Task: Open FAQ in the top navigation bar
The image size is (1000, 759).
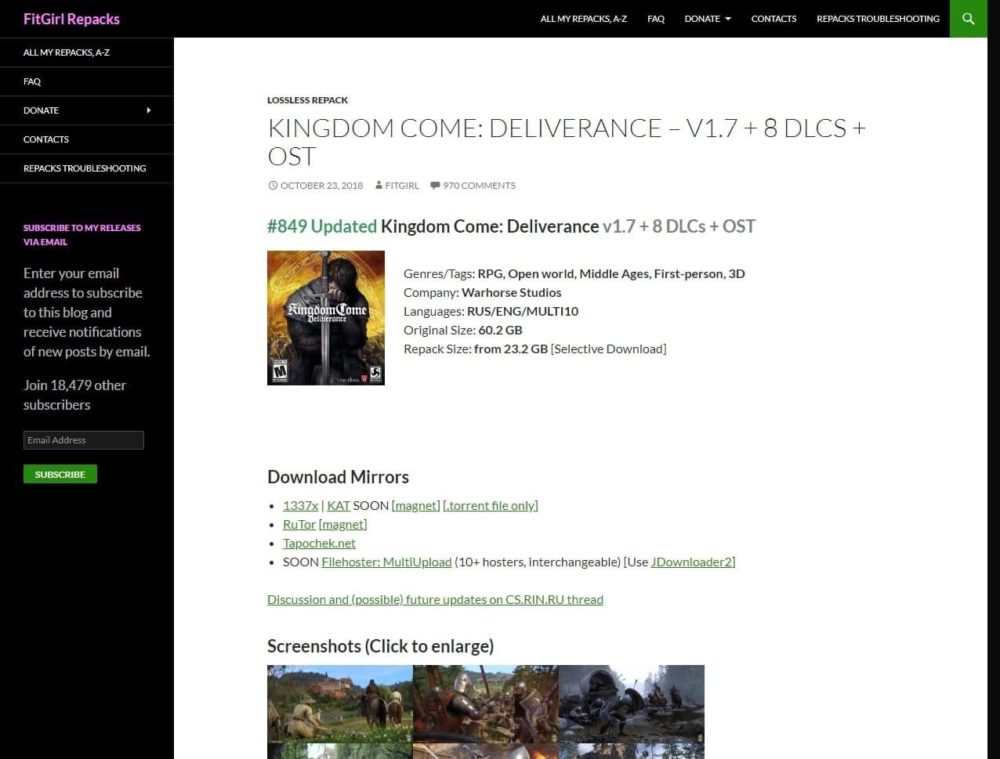Action: [x=656, y=19]
